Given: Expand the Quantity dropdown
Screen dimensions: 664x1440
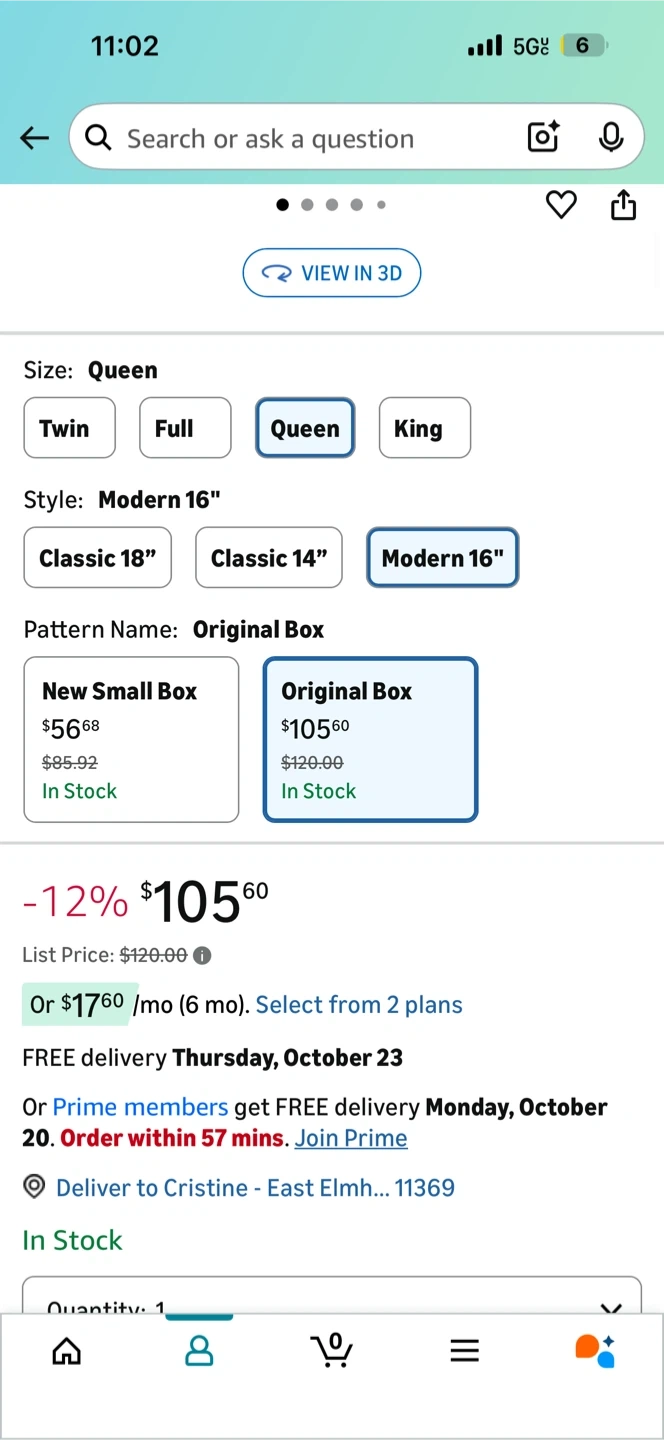Looking at the screenshot, I should coord(331,1300).
